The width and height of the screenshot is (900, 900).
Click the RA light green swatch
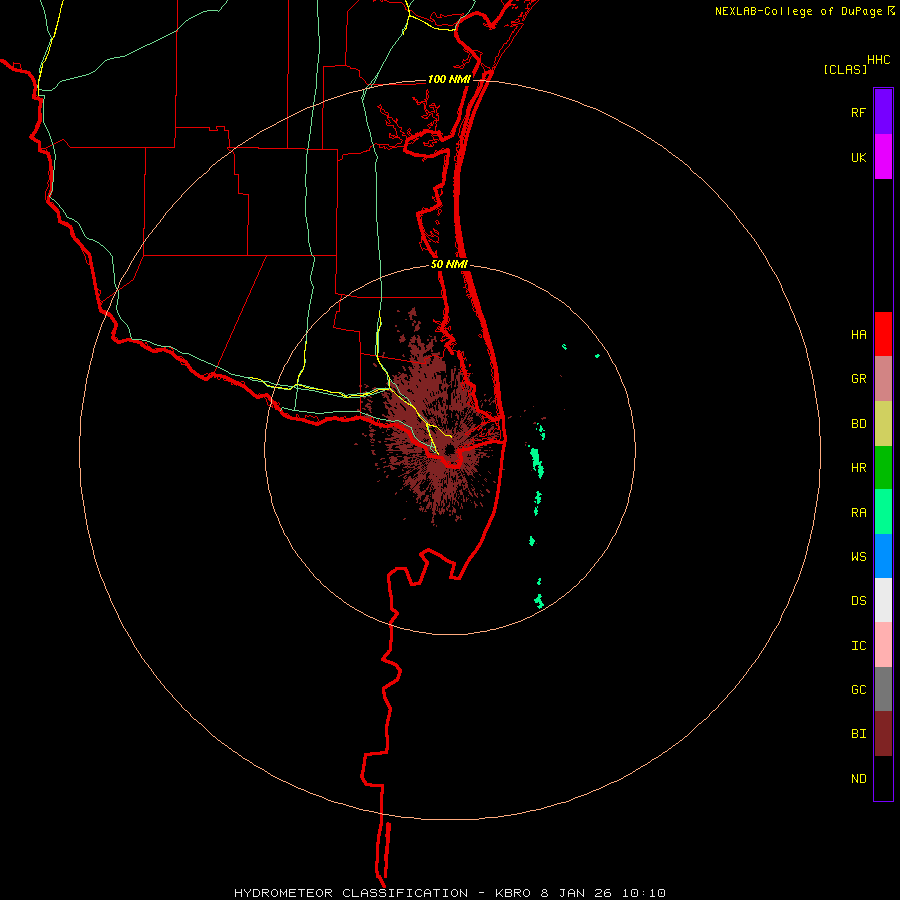tap(883, 512)
